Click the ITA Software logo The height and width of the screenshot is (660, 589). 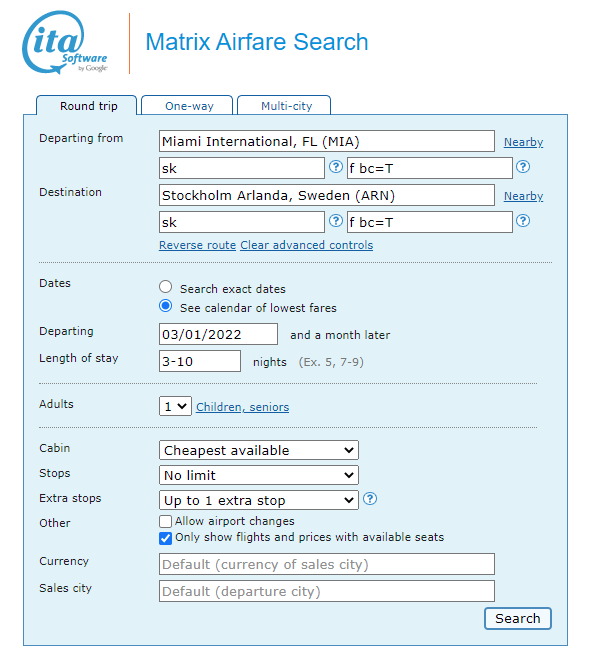(65, 43)
